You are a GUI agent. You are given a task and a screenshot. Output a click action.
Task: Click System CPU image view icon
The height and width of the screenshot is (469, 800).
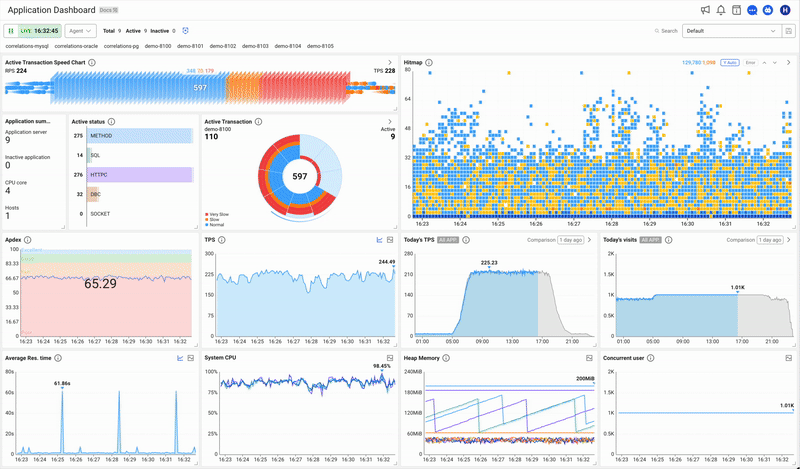pyautogui.click(x=390, y=358)
